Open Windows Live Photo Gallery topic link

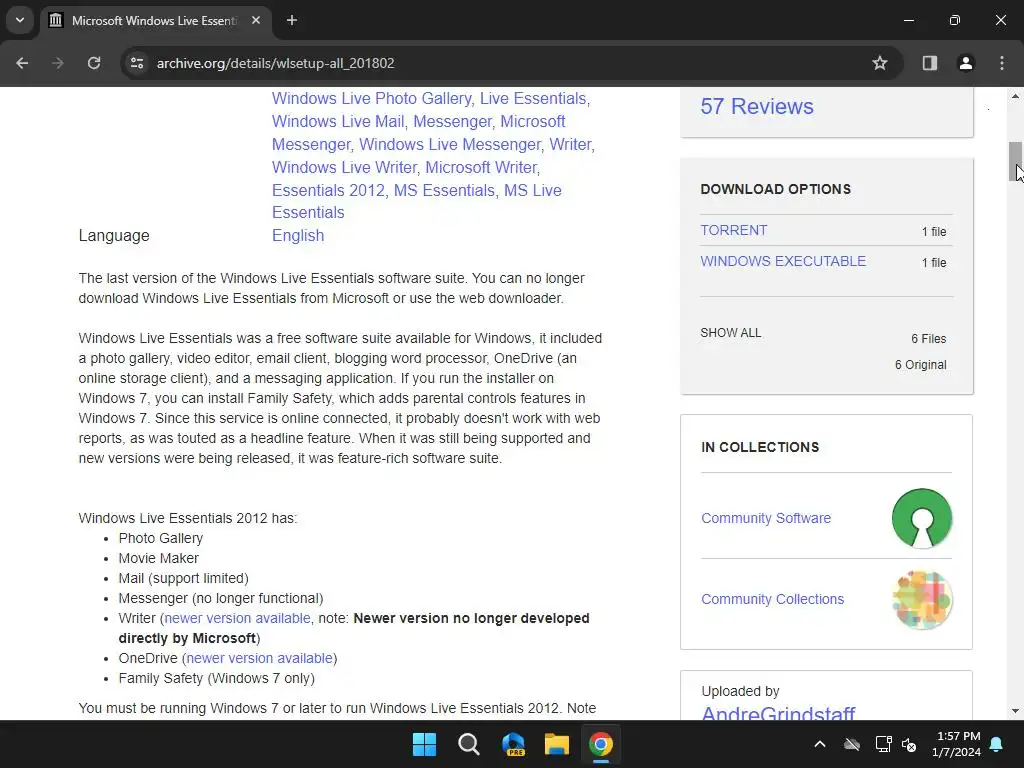click(x=372, y=99)
